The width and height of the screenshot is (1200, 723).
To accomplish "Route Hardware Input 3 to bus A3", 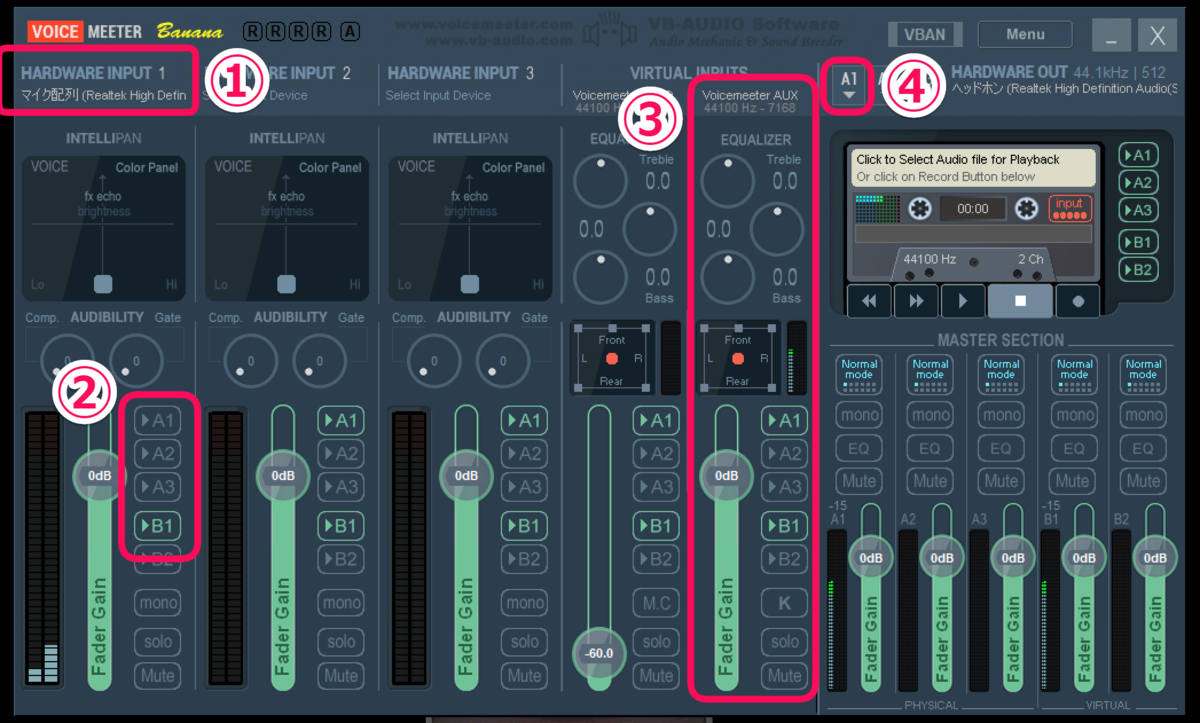I will point(524,487).
